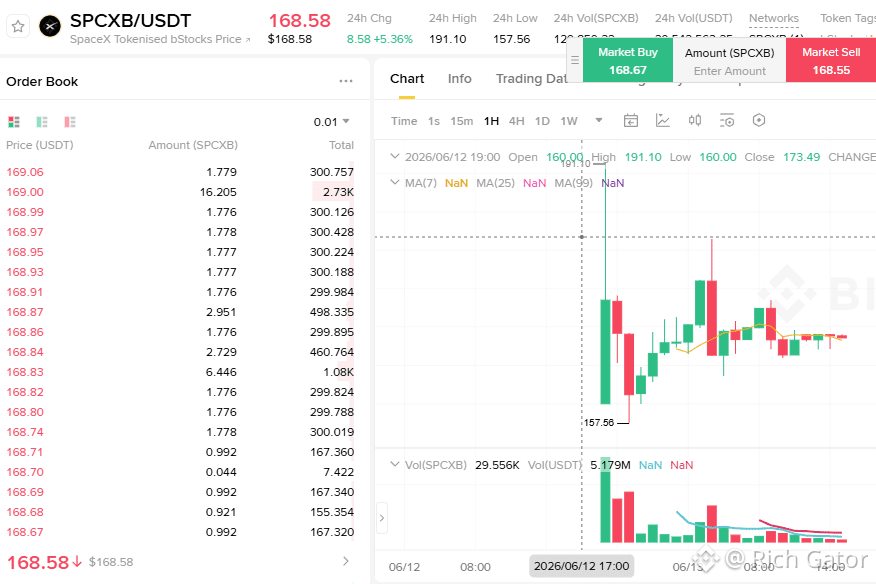876x584 pixels.
Task: Select the Time chart interval
Action: pos(404,121)
